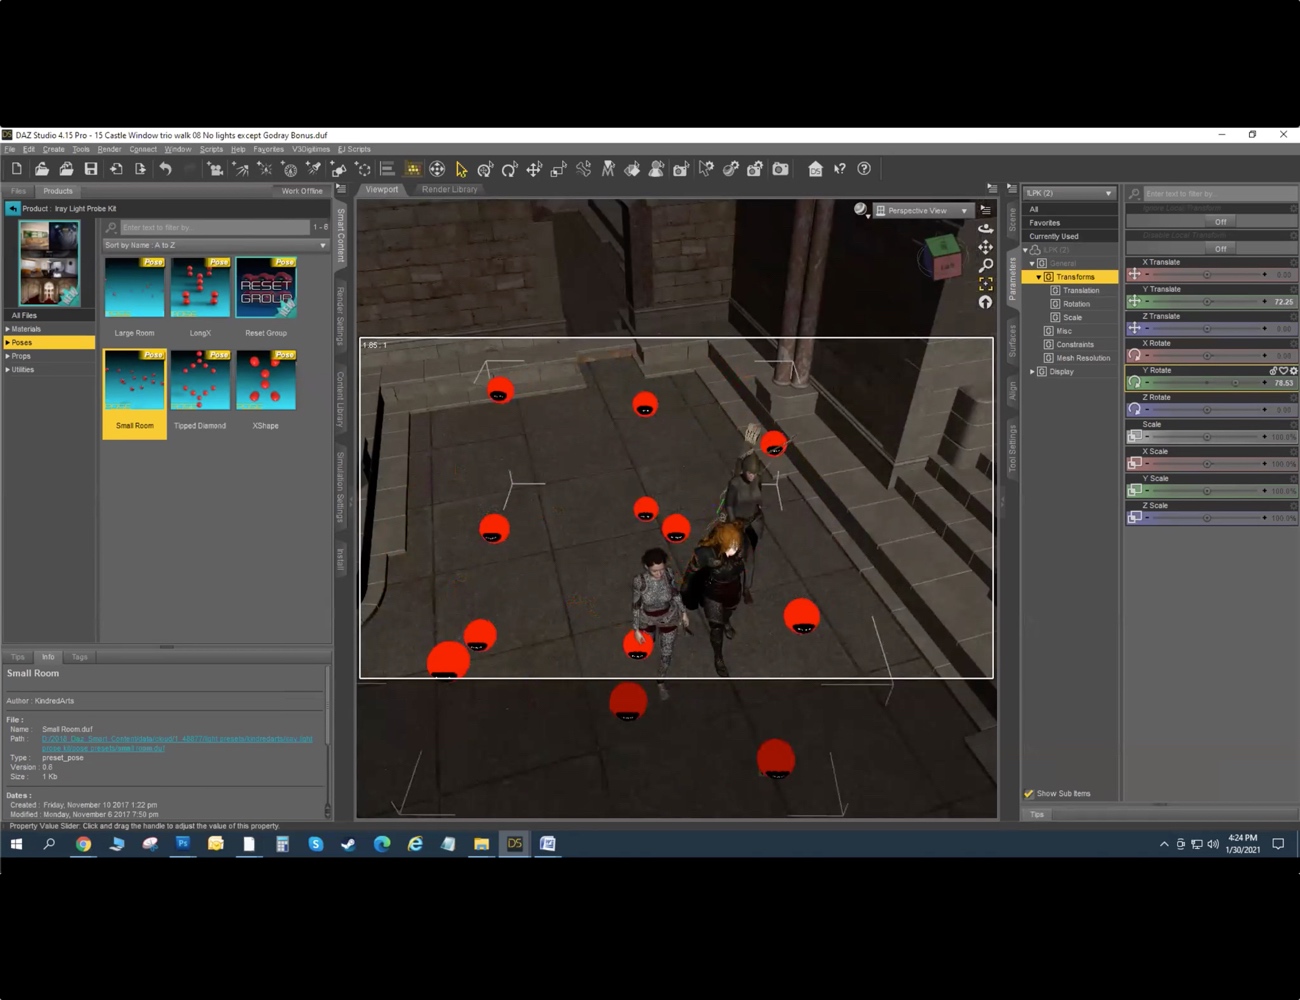The height and width of the screenshot is (1000, 1300).
Task: Collapse the Transforms tree group
Action: click(1039, 277)
